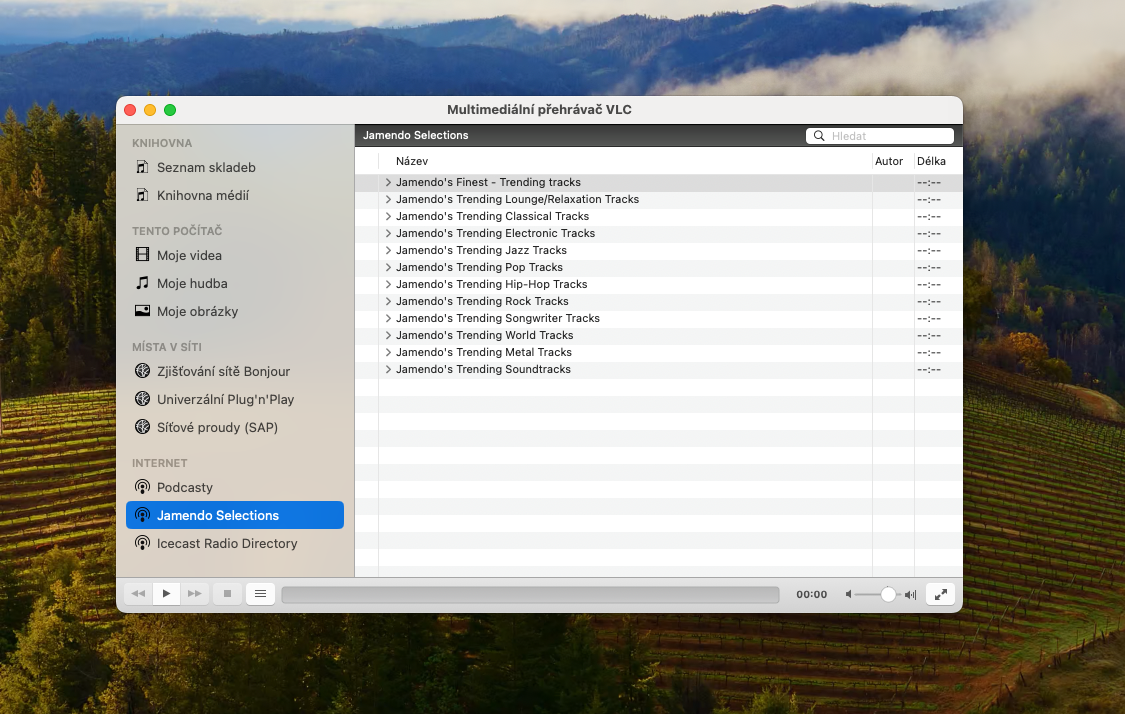The width and height of the screenshot is (1125, 714).
Task: Click the music note icon beside Moje hudba
Action: [x=142, y=283]
